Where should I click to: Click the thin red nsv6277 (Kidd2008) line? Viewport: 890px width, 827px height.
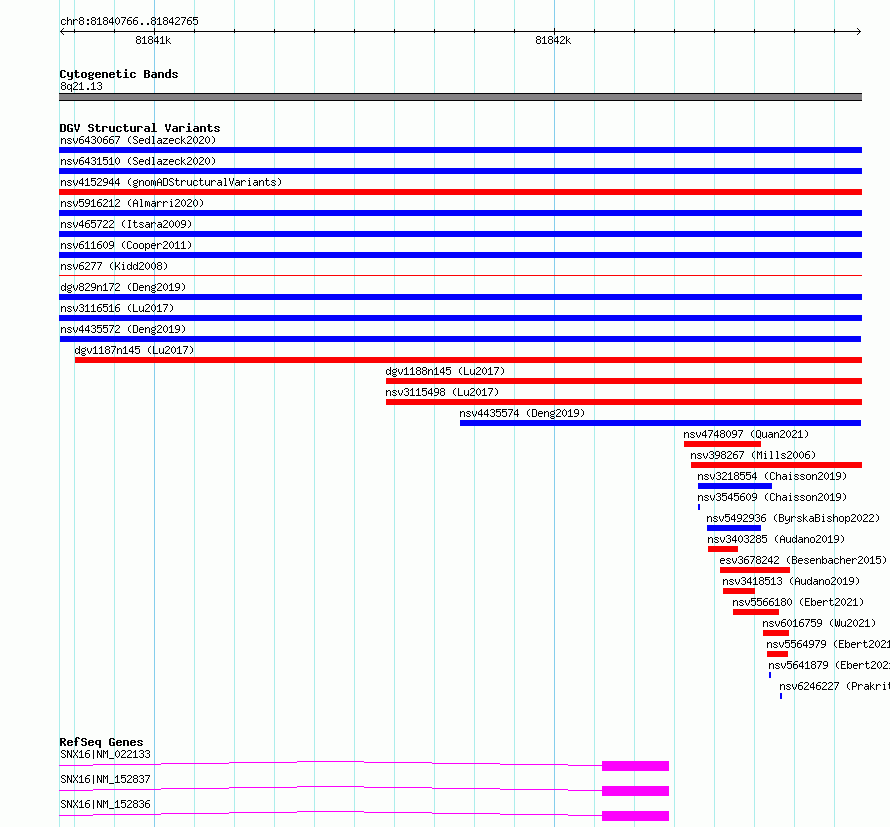[x=460, y=276]
